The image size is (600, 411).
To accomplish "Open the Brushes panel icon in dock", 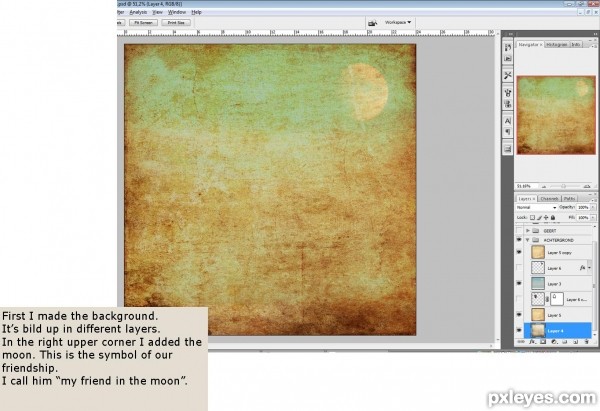I will pyautogui.click(x=508, y=93).
